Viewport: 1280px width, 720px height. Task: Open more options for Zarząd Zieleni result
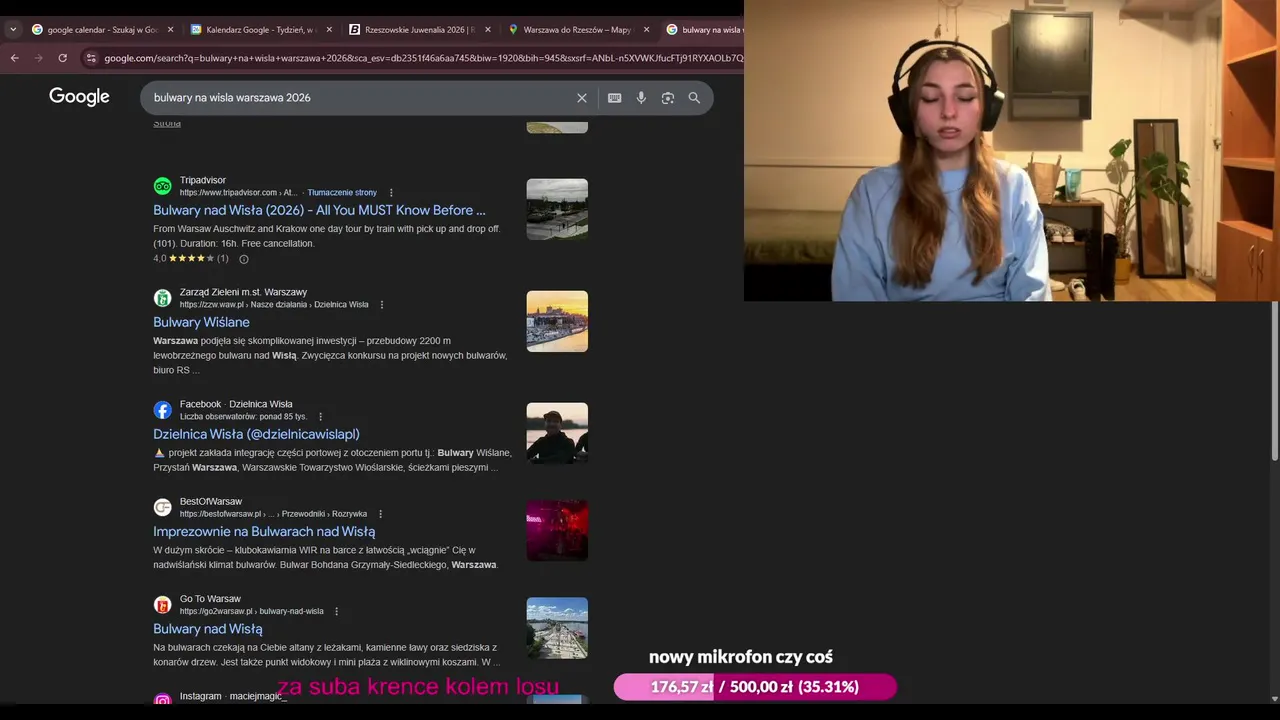tap(381, 305)
